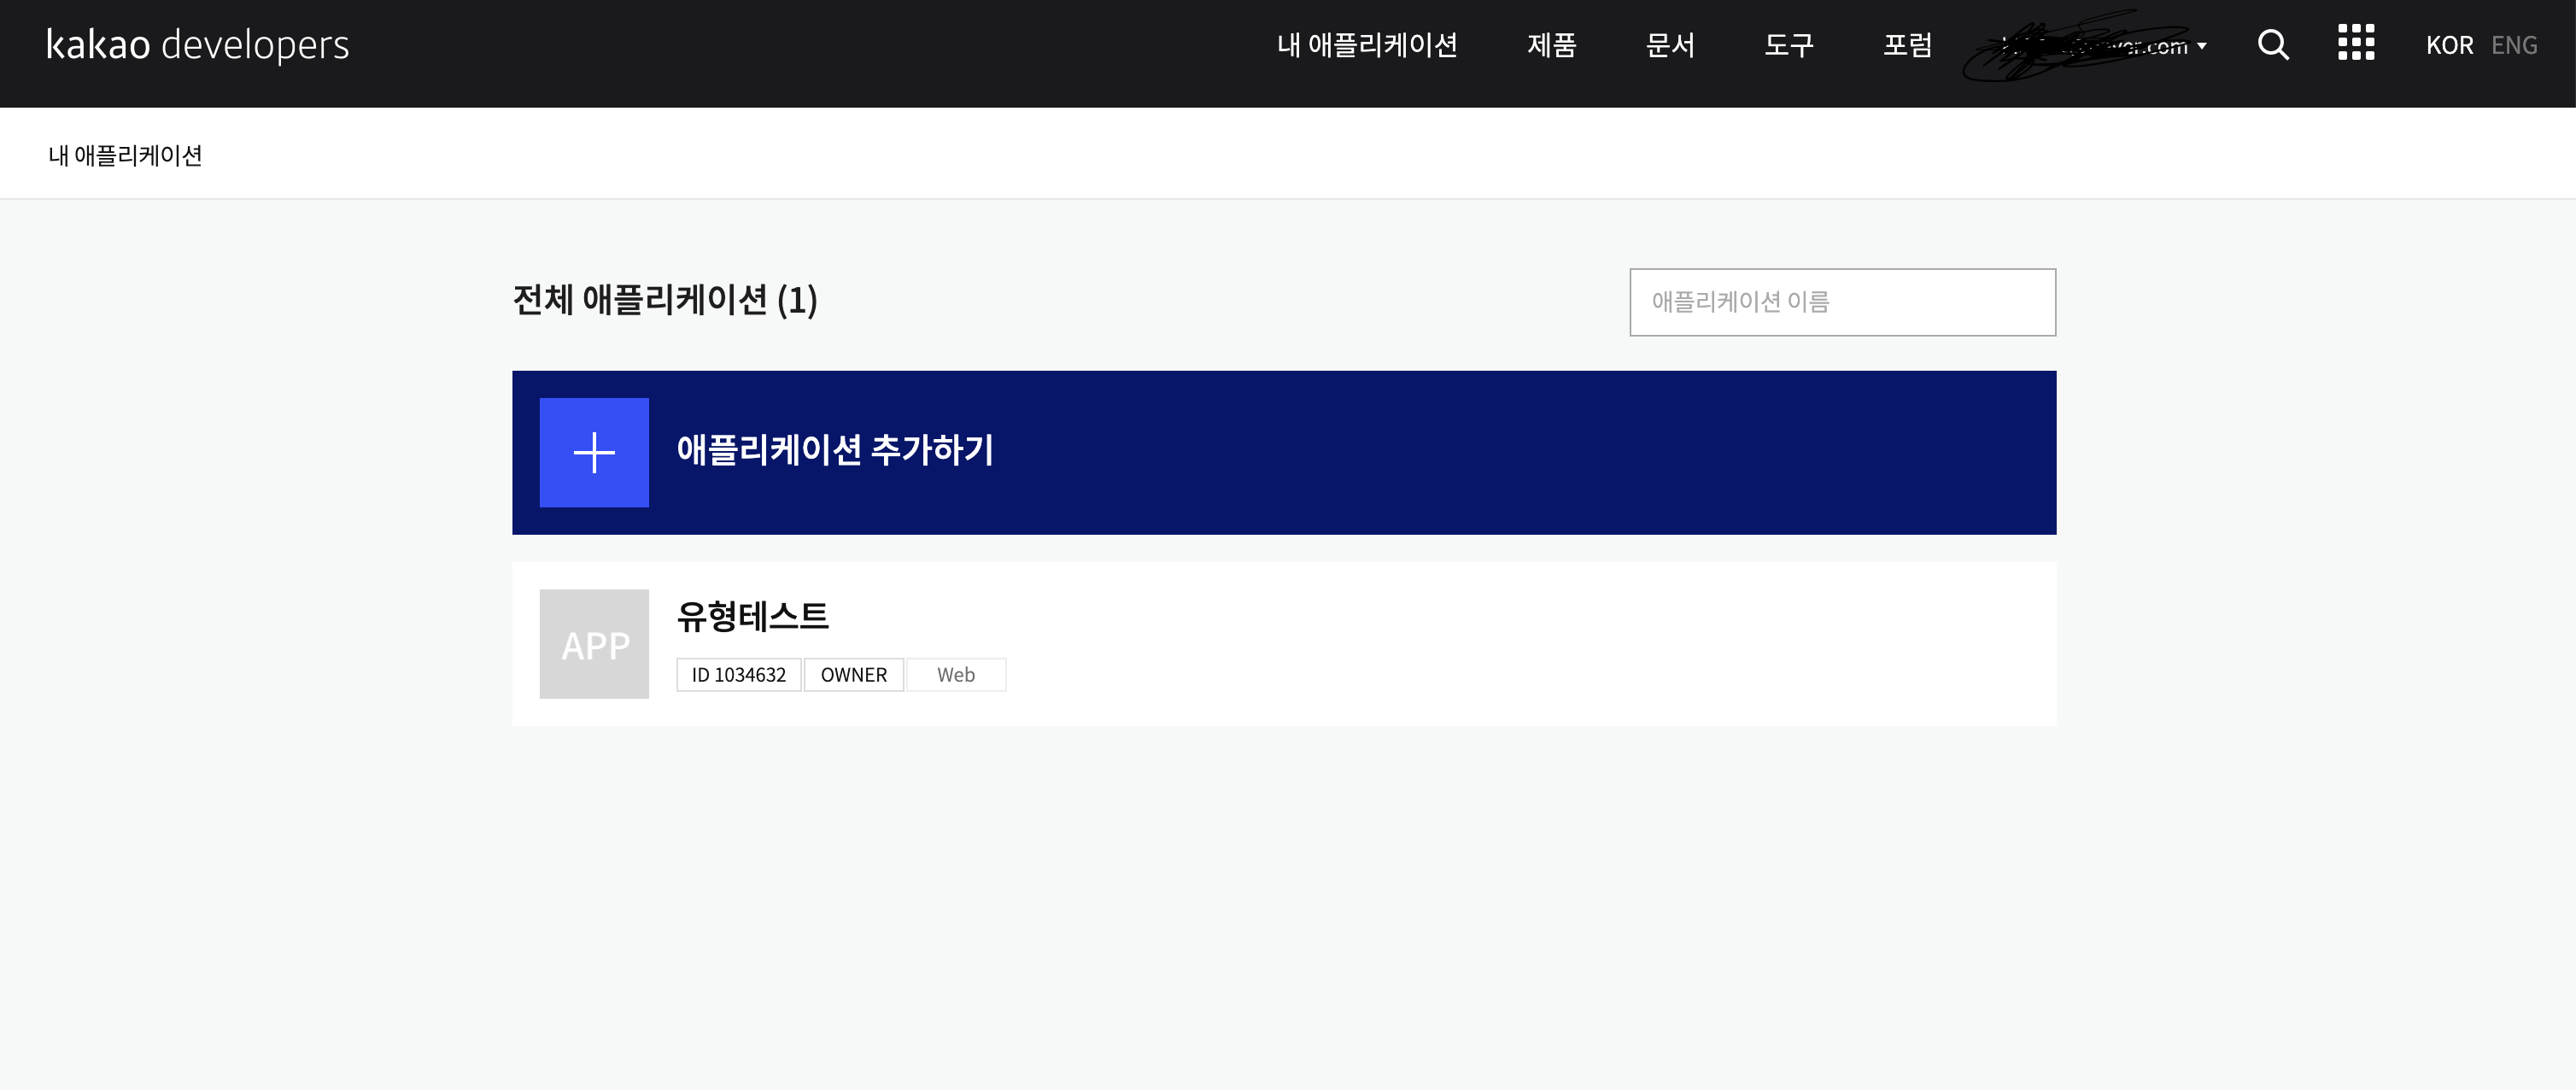Switch language to ENG

pos(2513,45)
